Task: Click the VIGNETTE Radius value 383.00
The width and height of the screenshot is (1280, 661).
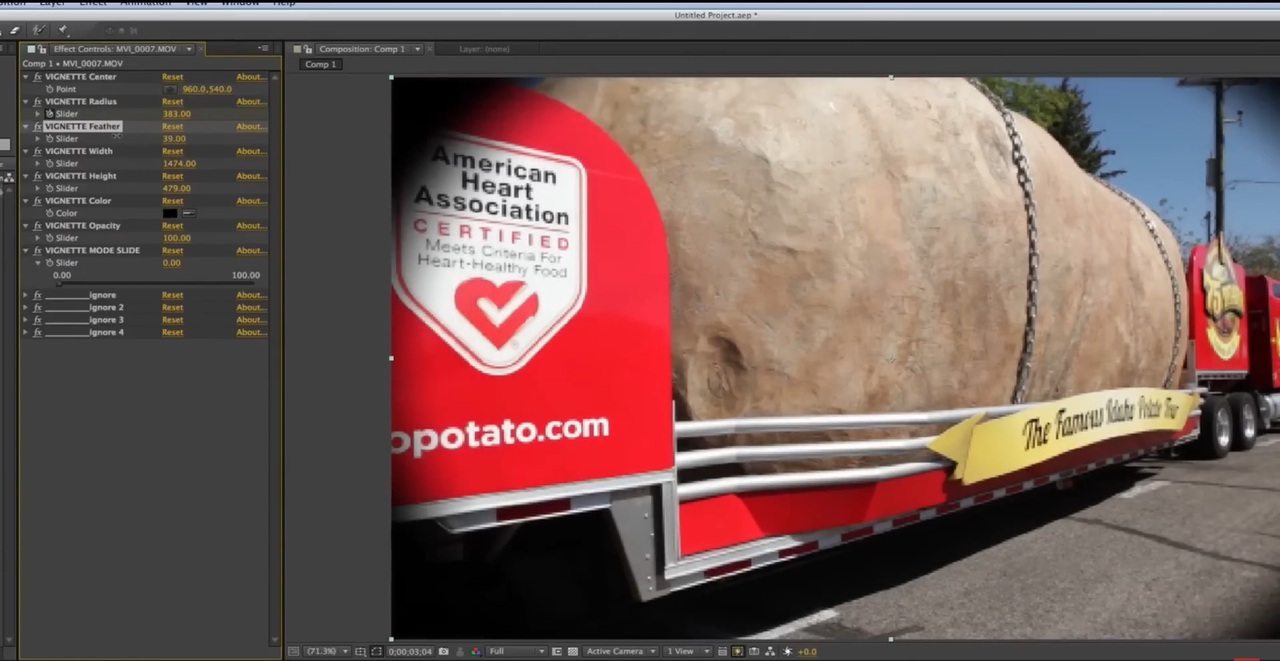Action: pyautogui.click(x=175, y=114)
